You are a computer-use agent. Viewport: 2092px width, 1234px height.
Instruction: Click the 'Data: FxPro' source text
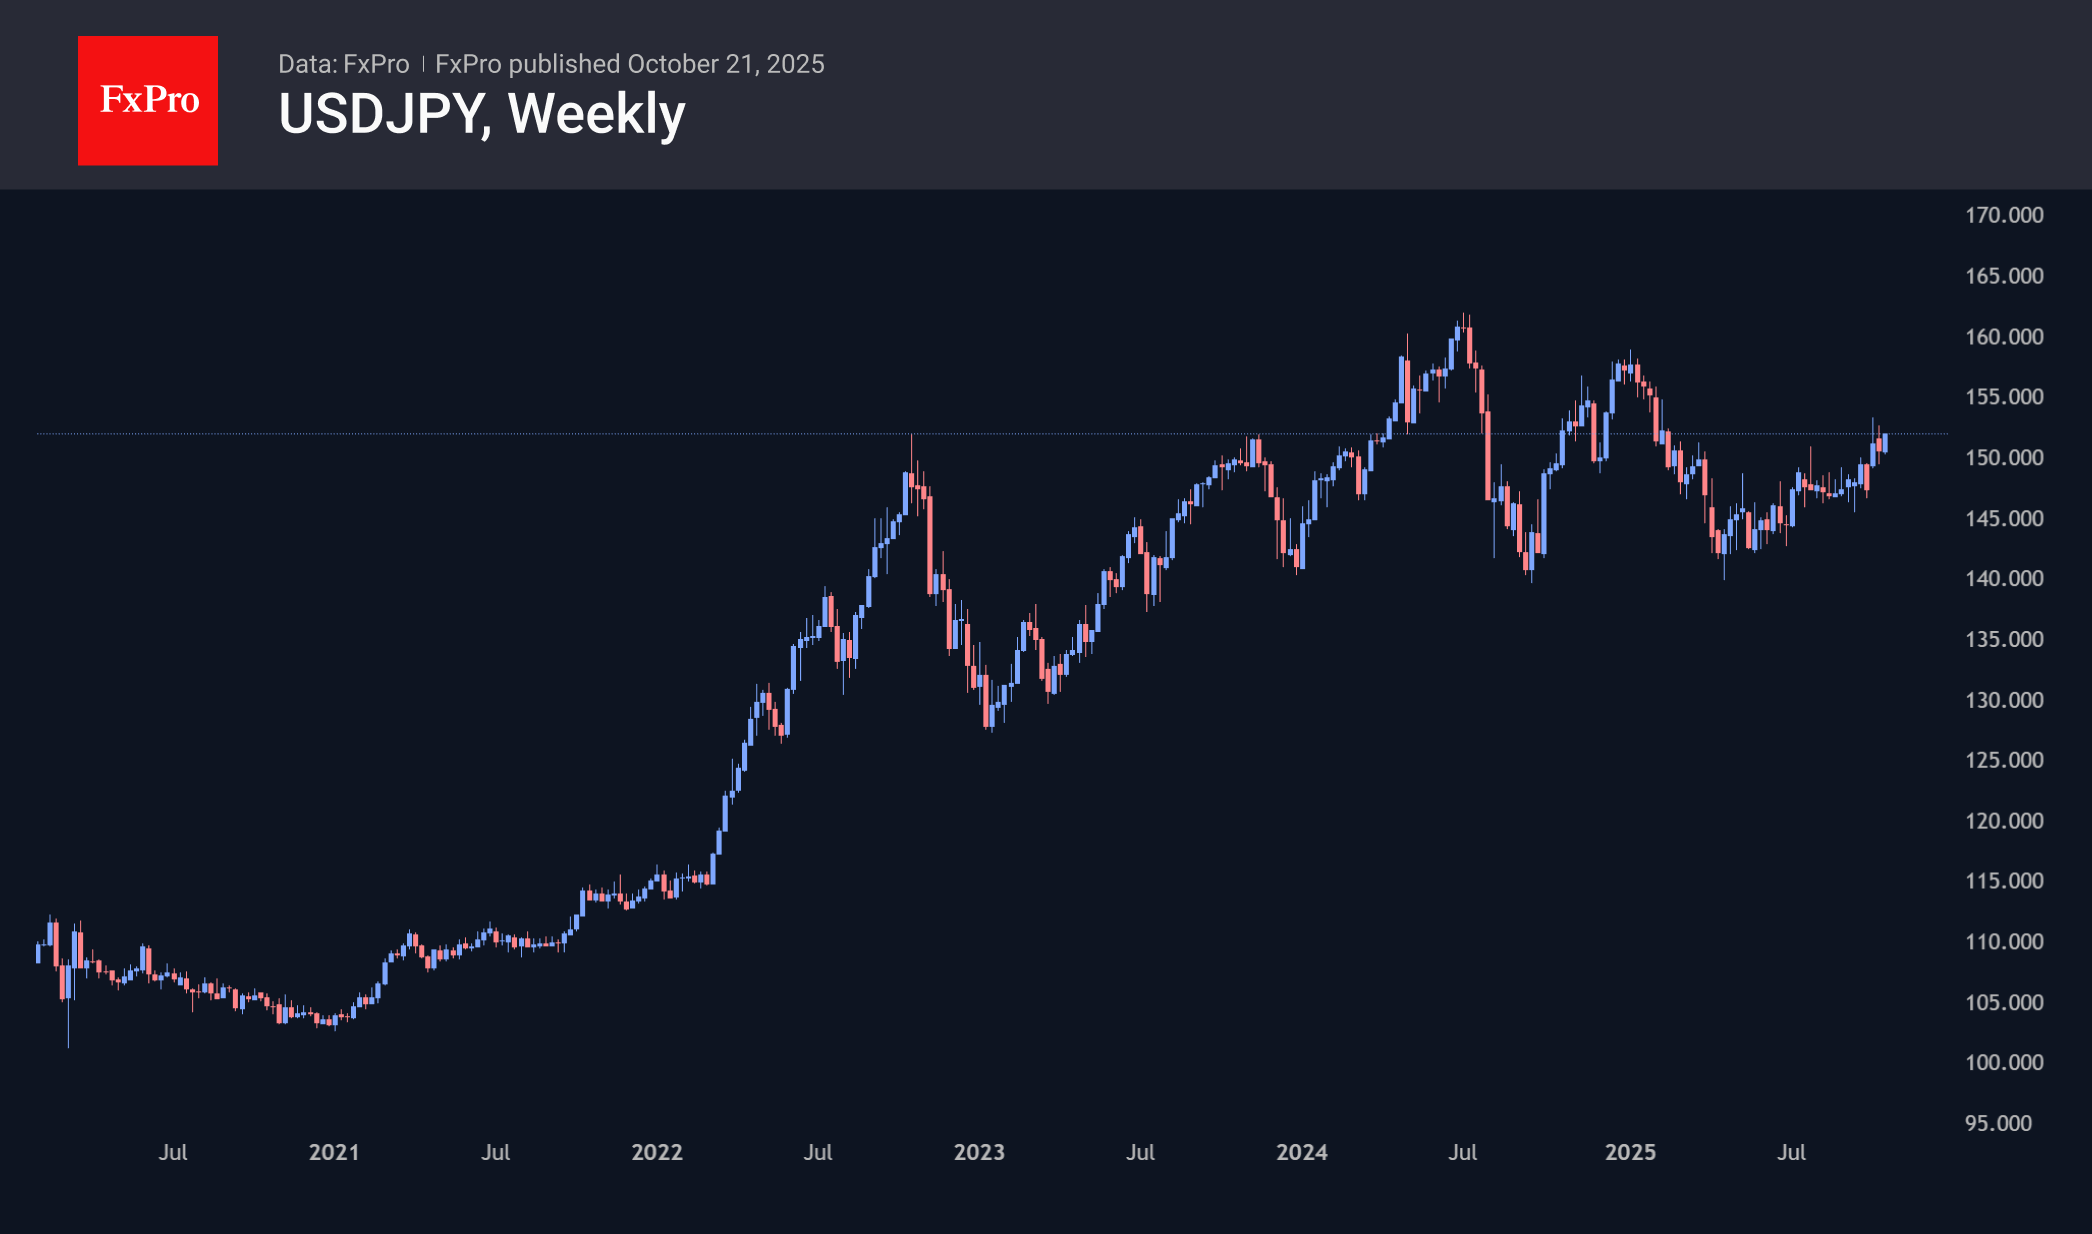(343, 64)
